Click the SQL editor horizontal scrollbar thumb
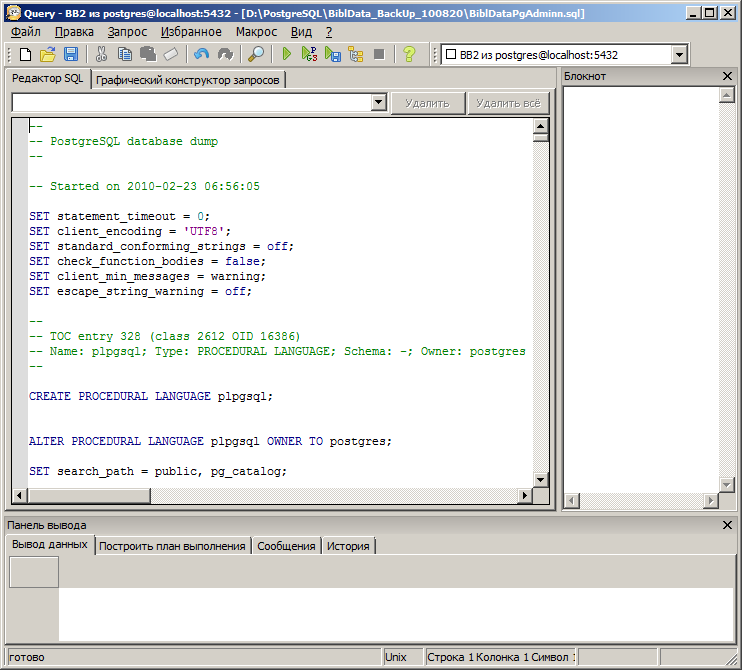Viewport: 742px width, 670px height. (89, 495)
